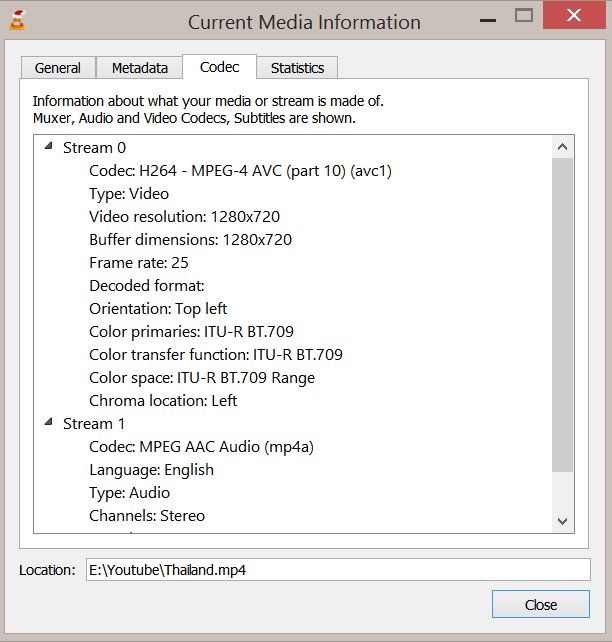Click the scrollbar down arrow
Image resolution: width=612 pixels, height=642 pixels.
point(562,521)
